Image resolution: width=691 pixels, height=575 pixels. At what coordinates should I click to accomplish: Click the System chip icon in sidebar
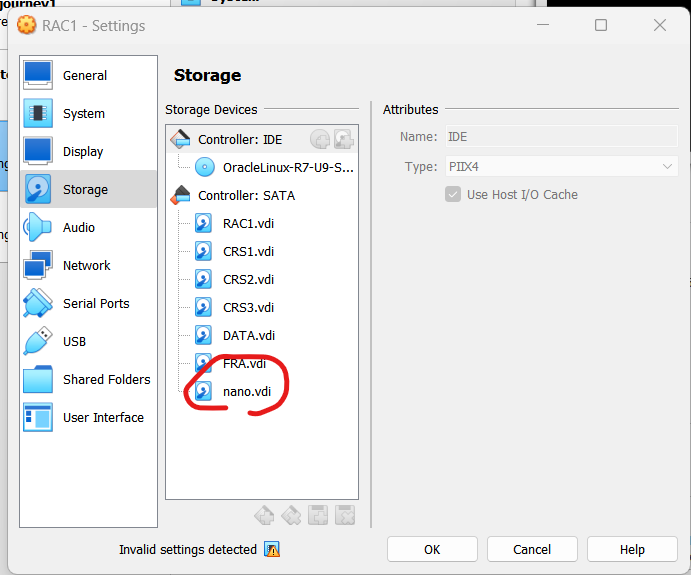coord(38,113)
